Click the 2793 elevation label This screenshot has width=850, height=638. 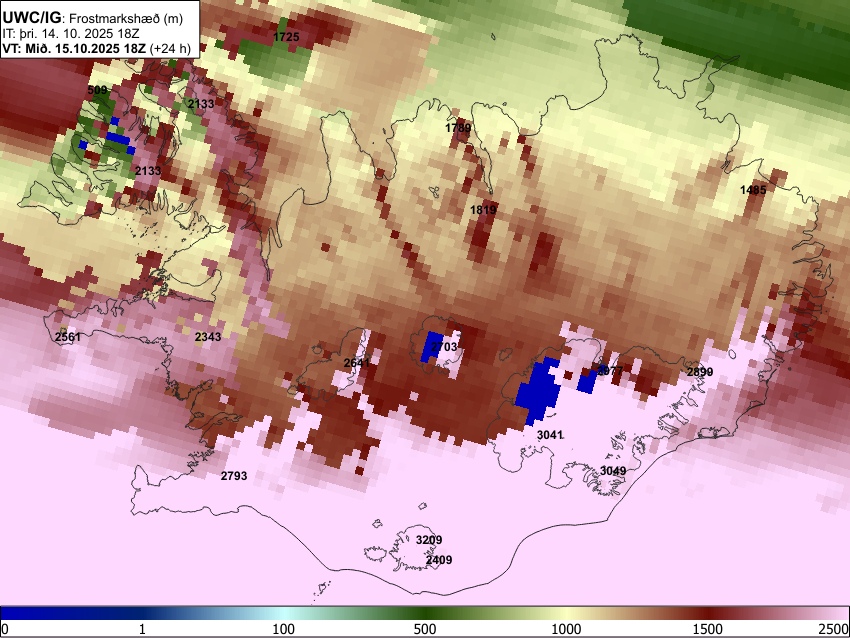pos(234,476)
